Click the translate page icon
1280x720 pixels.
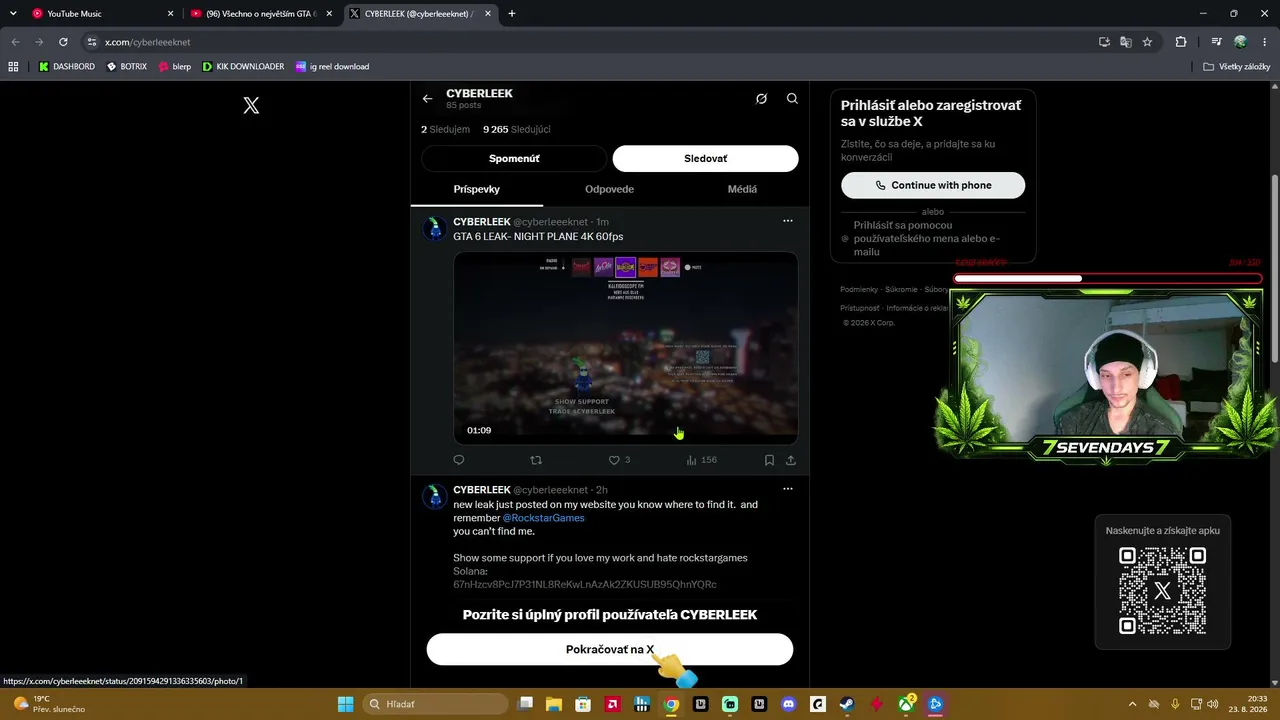click(x=1126, y=42)
